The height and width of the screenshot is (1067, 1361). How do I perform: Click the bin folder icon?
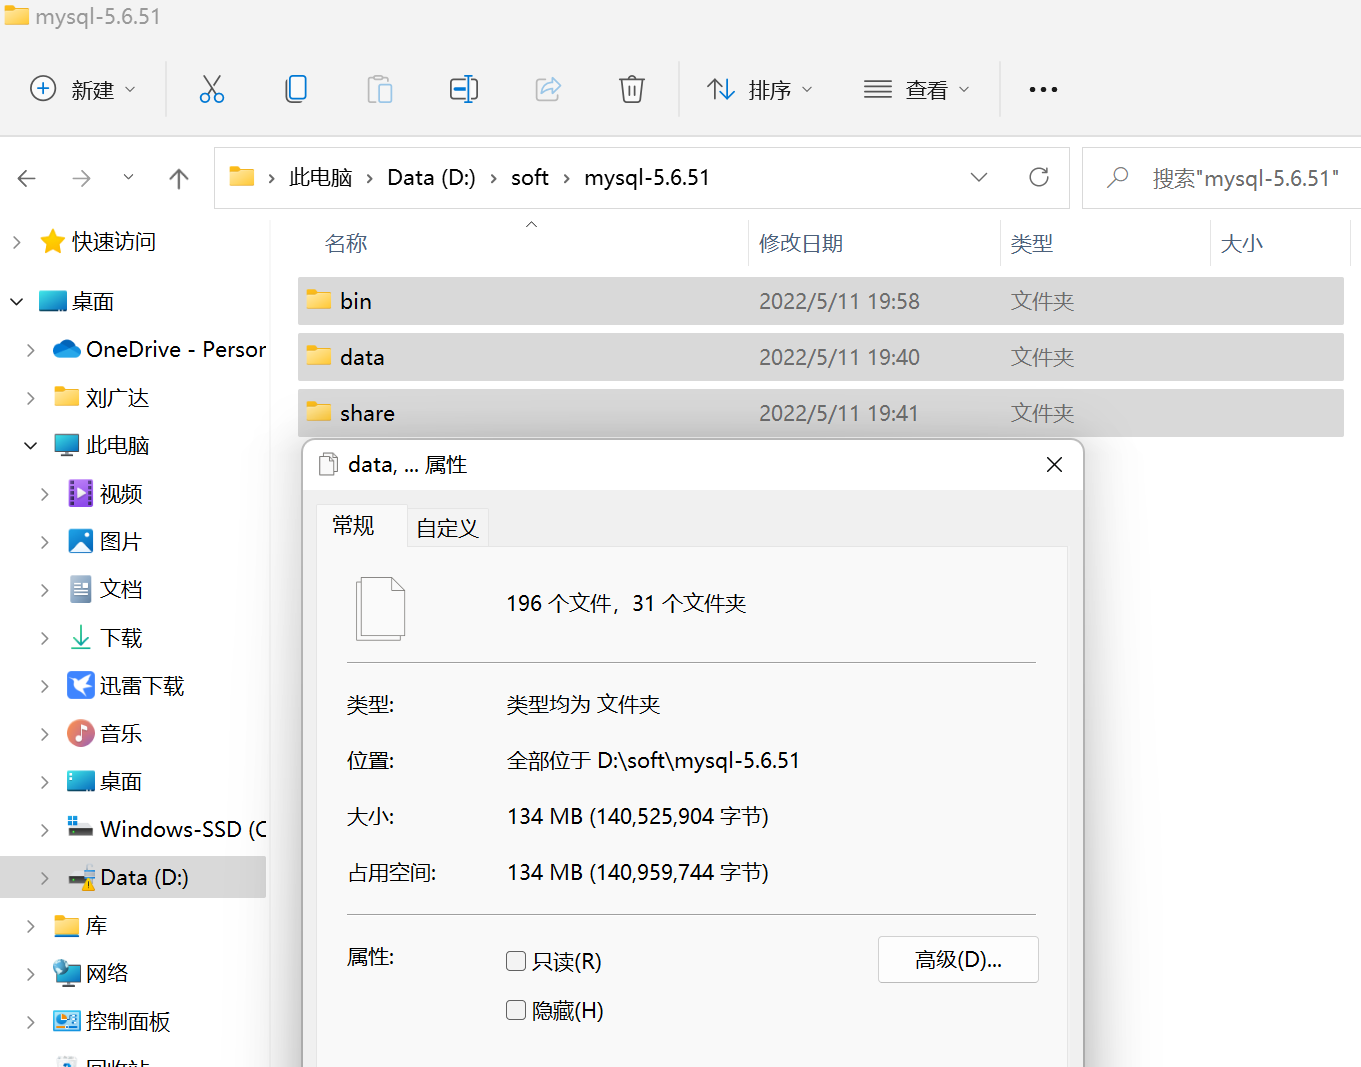[319, 300]
